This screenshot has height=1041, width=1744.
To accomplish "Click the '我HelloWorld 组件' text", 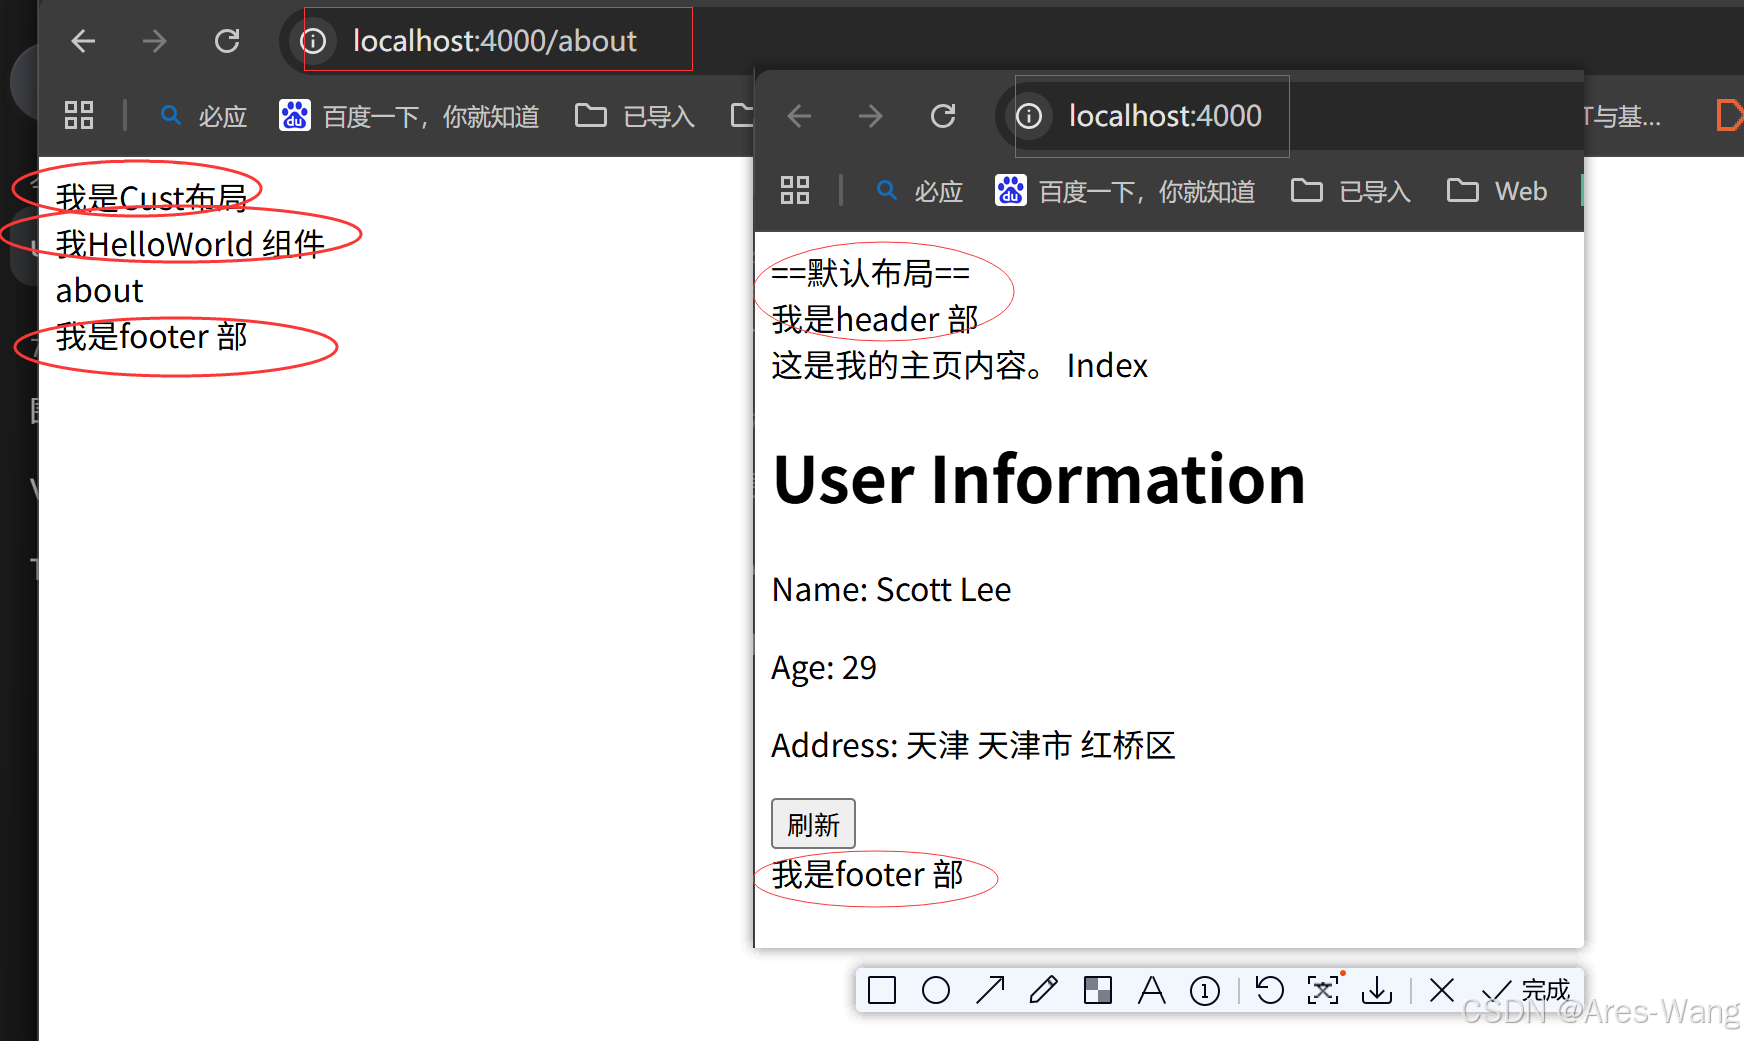I will pyautogui.click(x=190, y=244).
